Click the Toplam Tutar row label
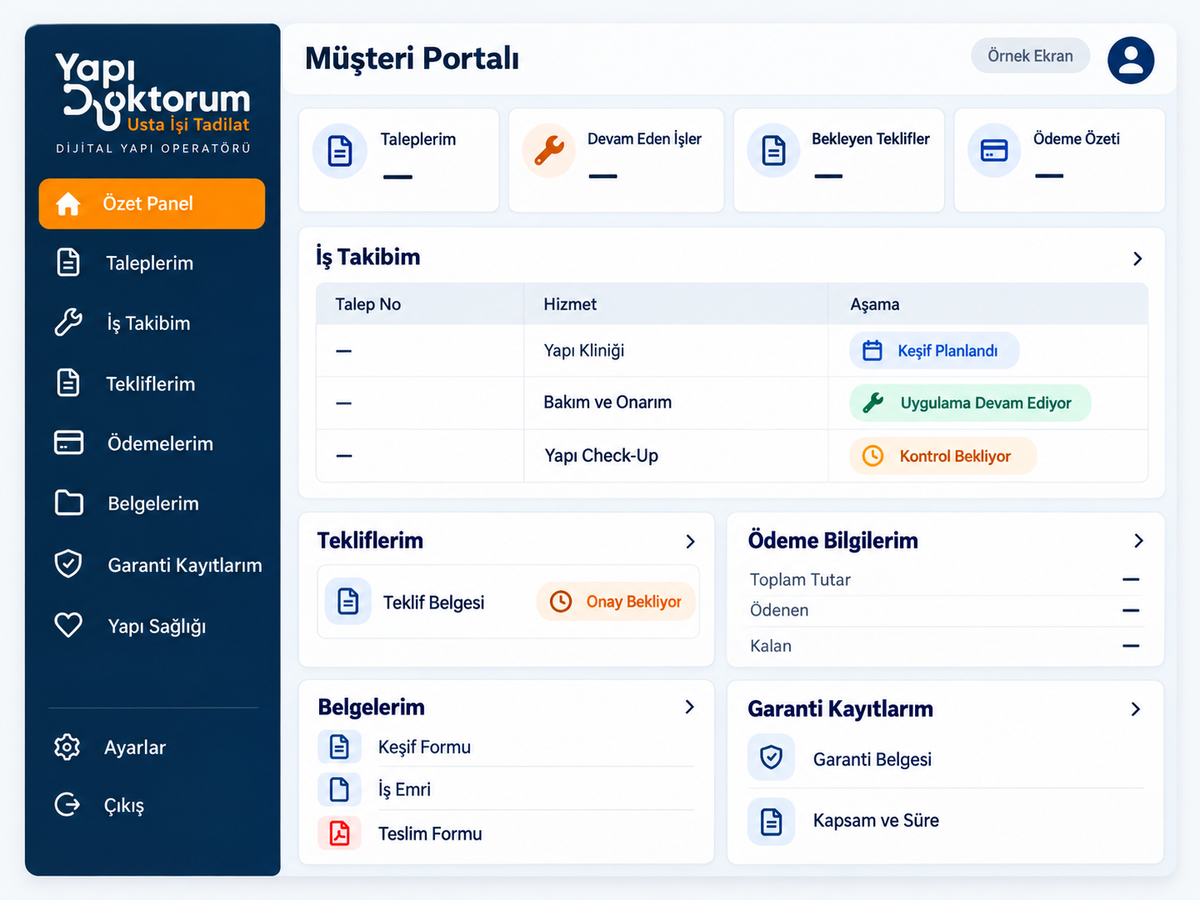This screenshot has height=900, width=1200. tap(800, 580)
